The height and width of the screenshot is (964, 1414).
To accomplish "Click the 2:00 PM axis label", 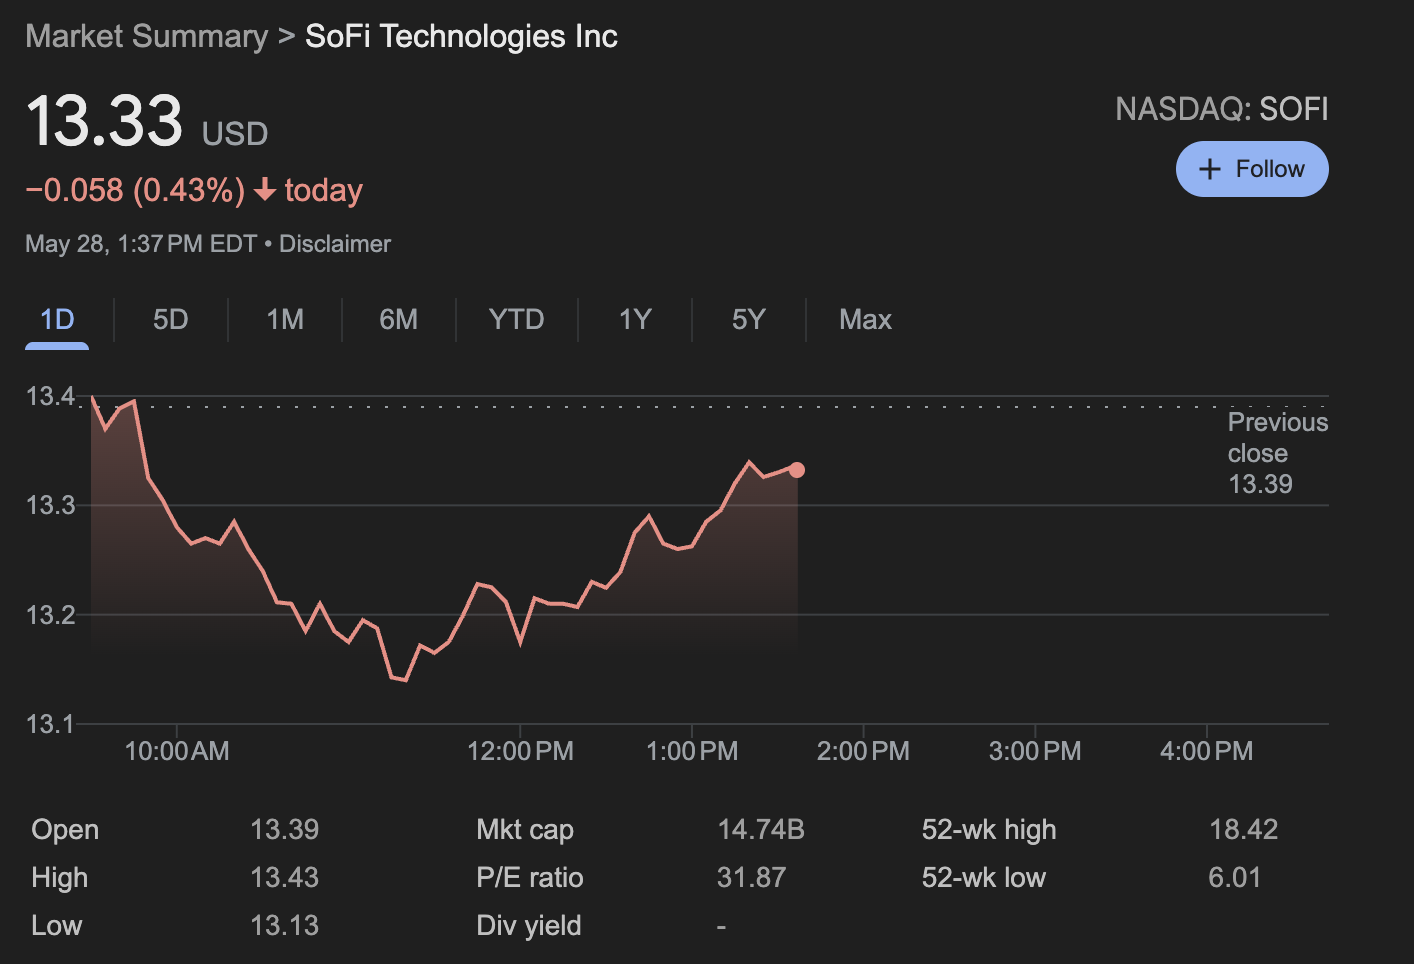I will pos(863,751).
